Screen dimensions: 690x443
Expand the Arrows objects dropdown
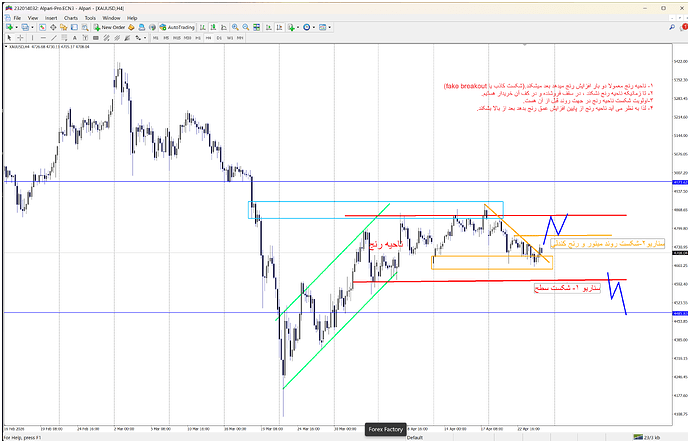(x=145, y=38)
